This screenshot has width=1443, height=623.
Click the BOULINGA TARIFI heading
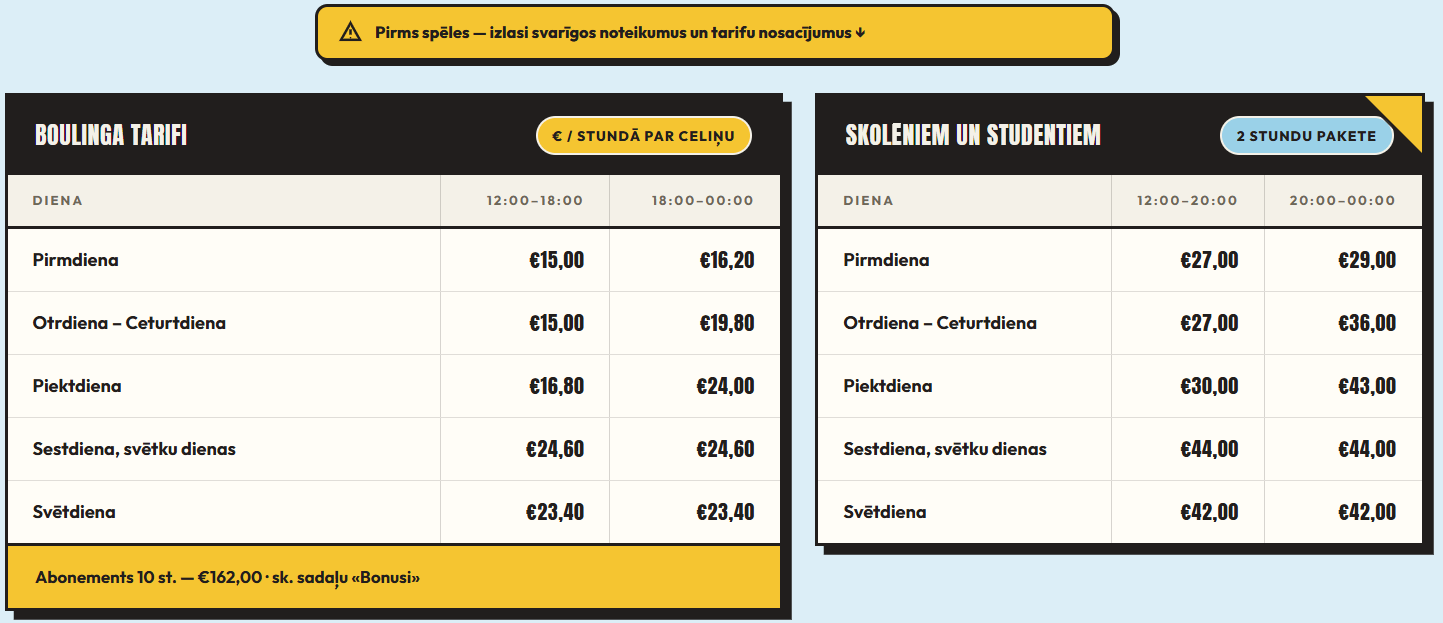[111, 135]
